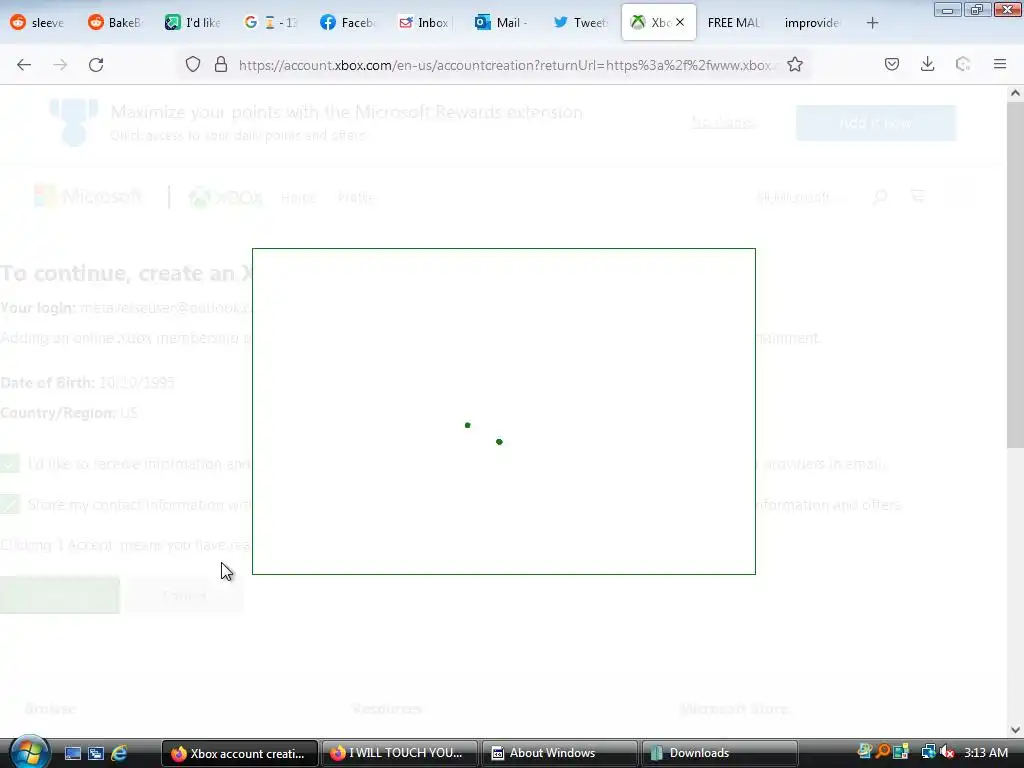The width and height of the screenshot is (1024, 768).
Task: Bookmark this page with the star
Action: [x=795, y=65]
